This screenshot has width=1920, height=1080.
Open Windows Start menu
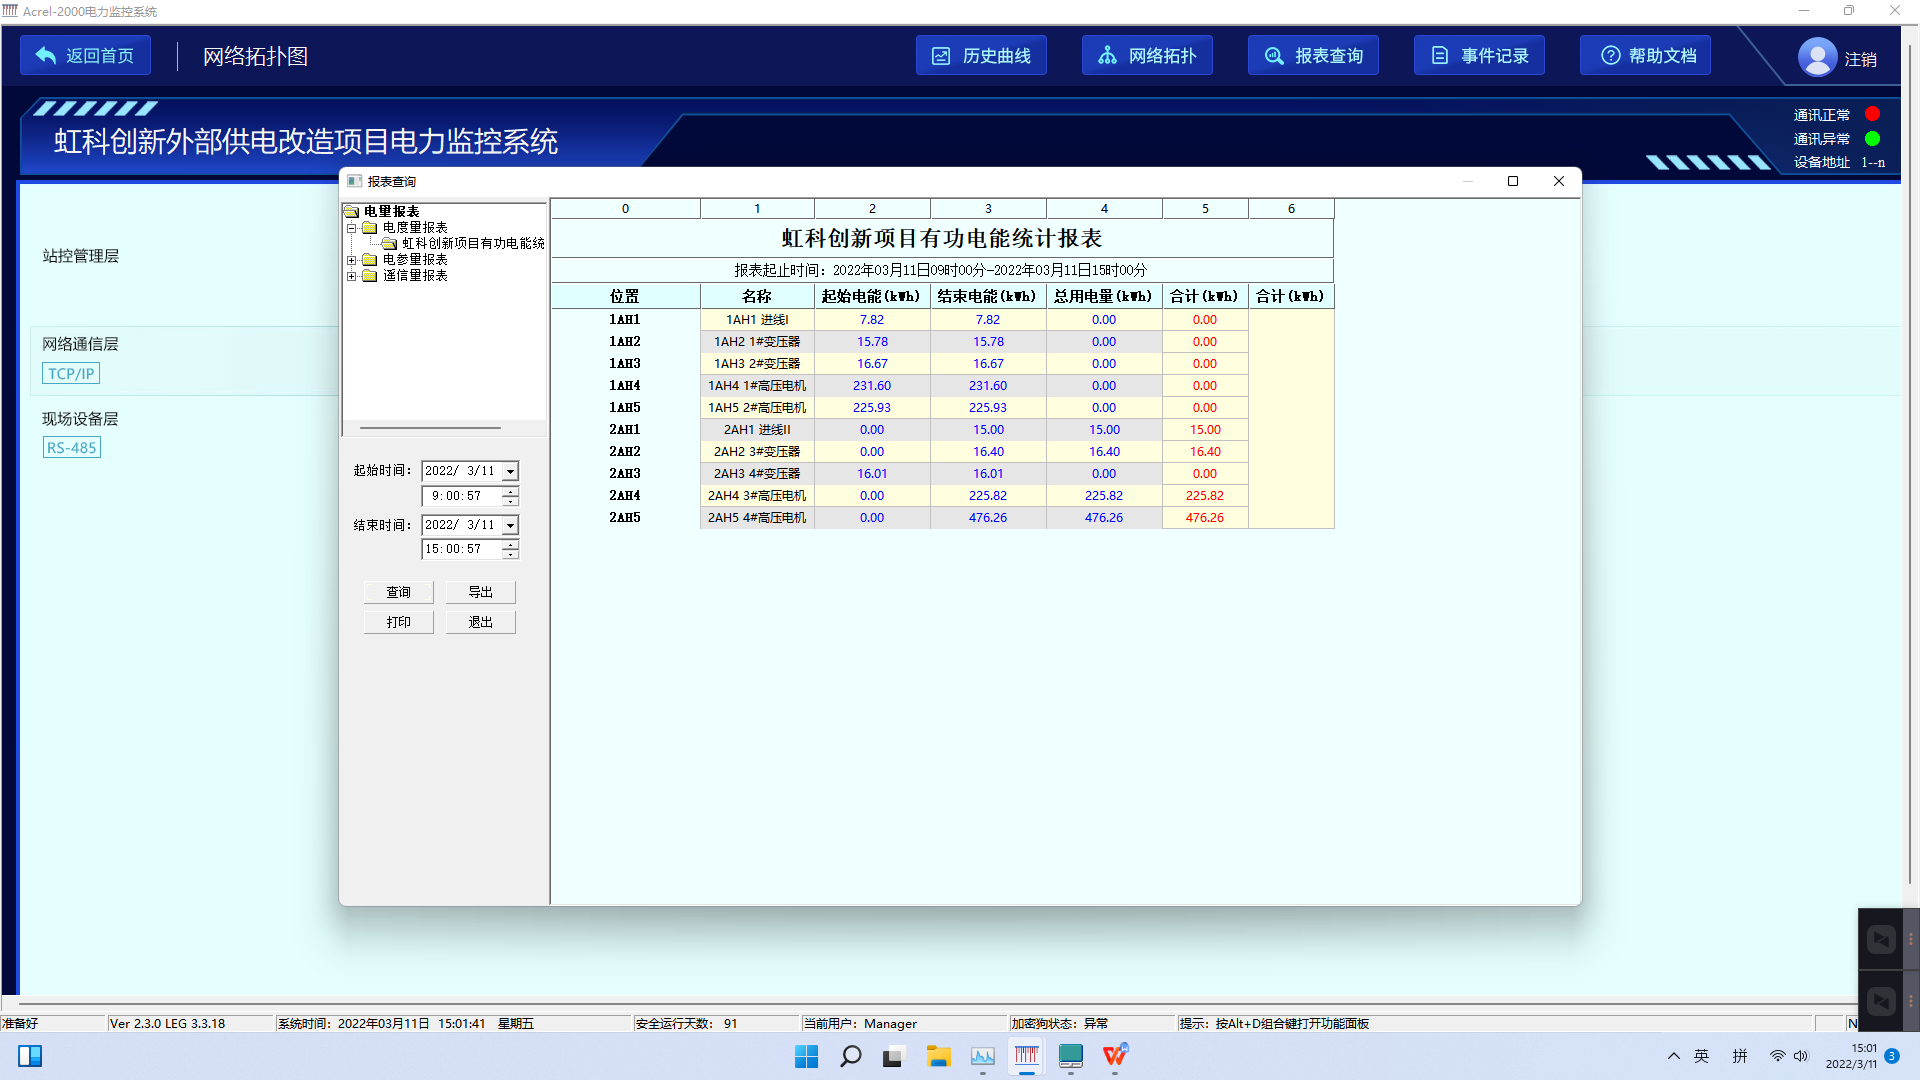click(806, 1056)
